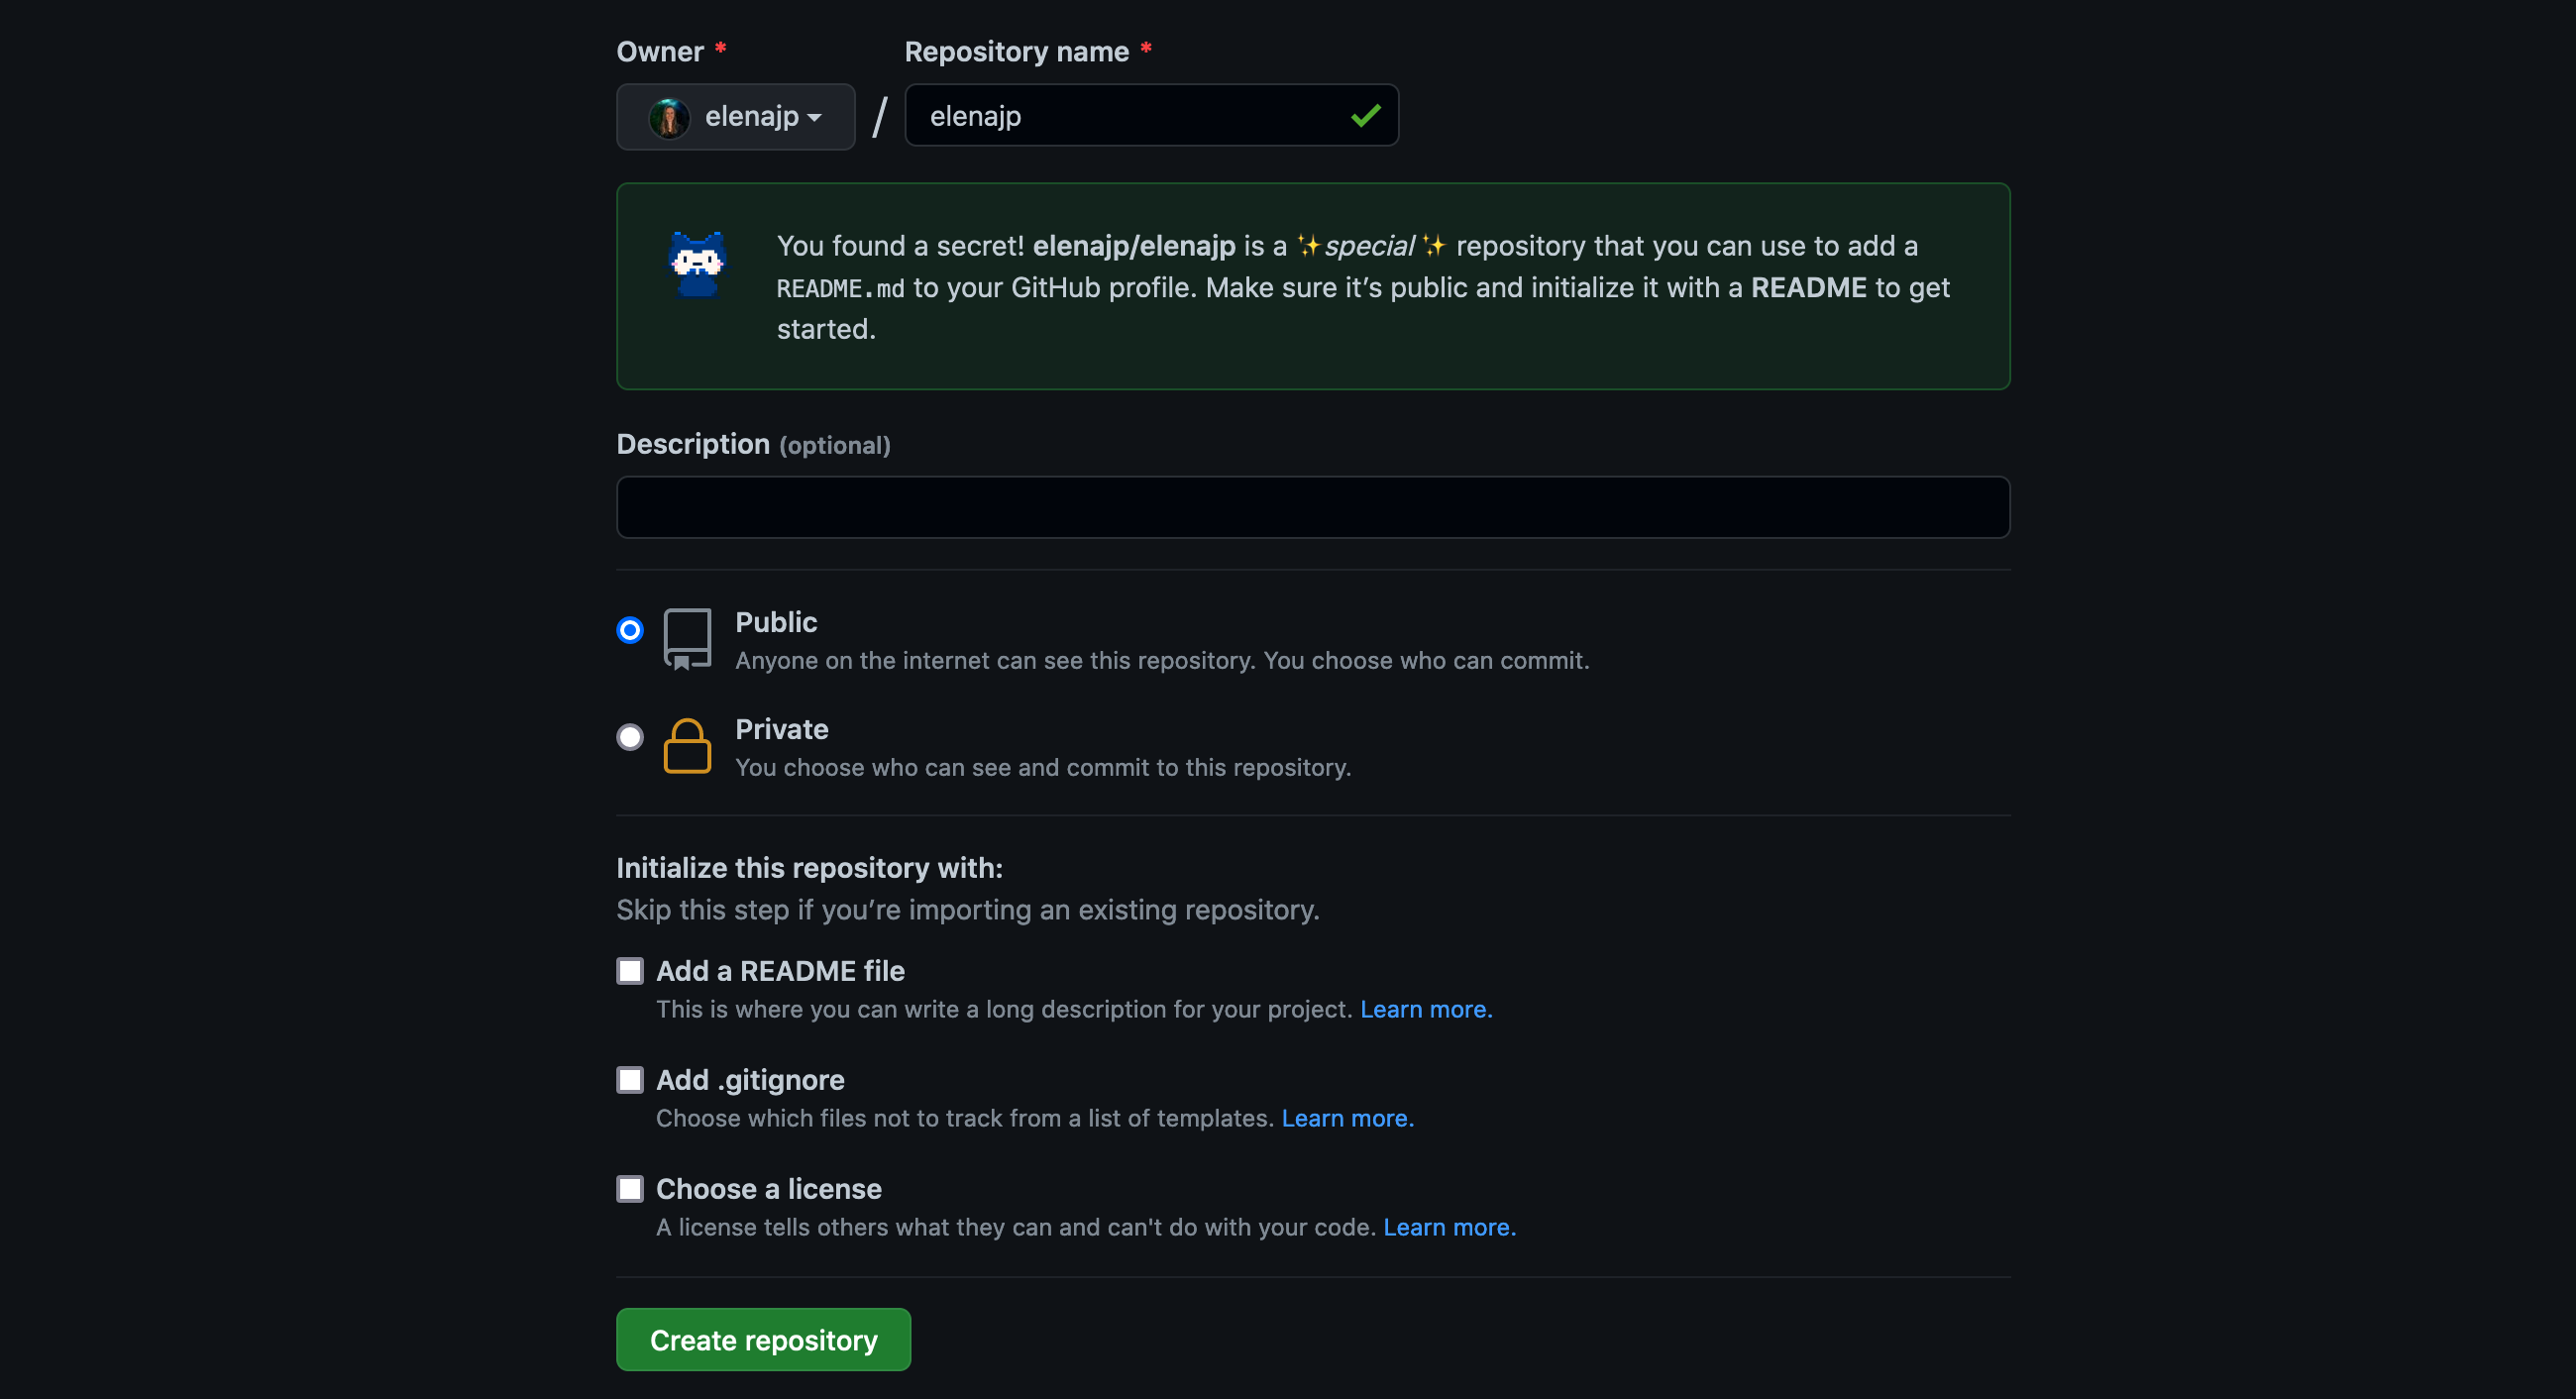The width and height of the screenshot is (2576, 1399).
Task: Click the Repository name input field
Action: coord(1130,116)
